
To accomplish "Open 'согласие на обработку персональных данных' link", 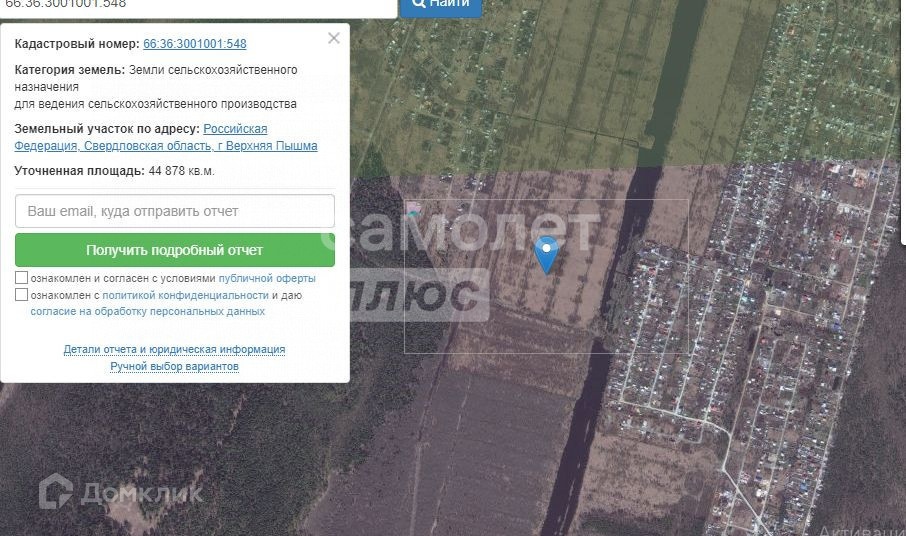I will click(x=147, y=311).
